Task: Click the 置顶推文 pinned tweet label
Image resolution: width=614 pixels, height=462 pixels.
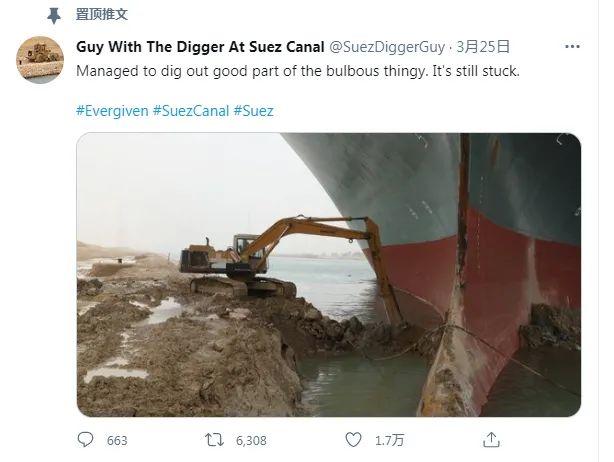Action: [102, 15]
